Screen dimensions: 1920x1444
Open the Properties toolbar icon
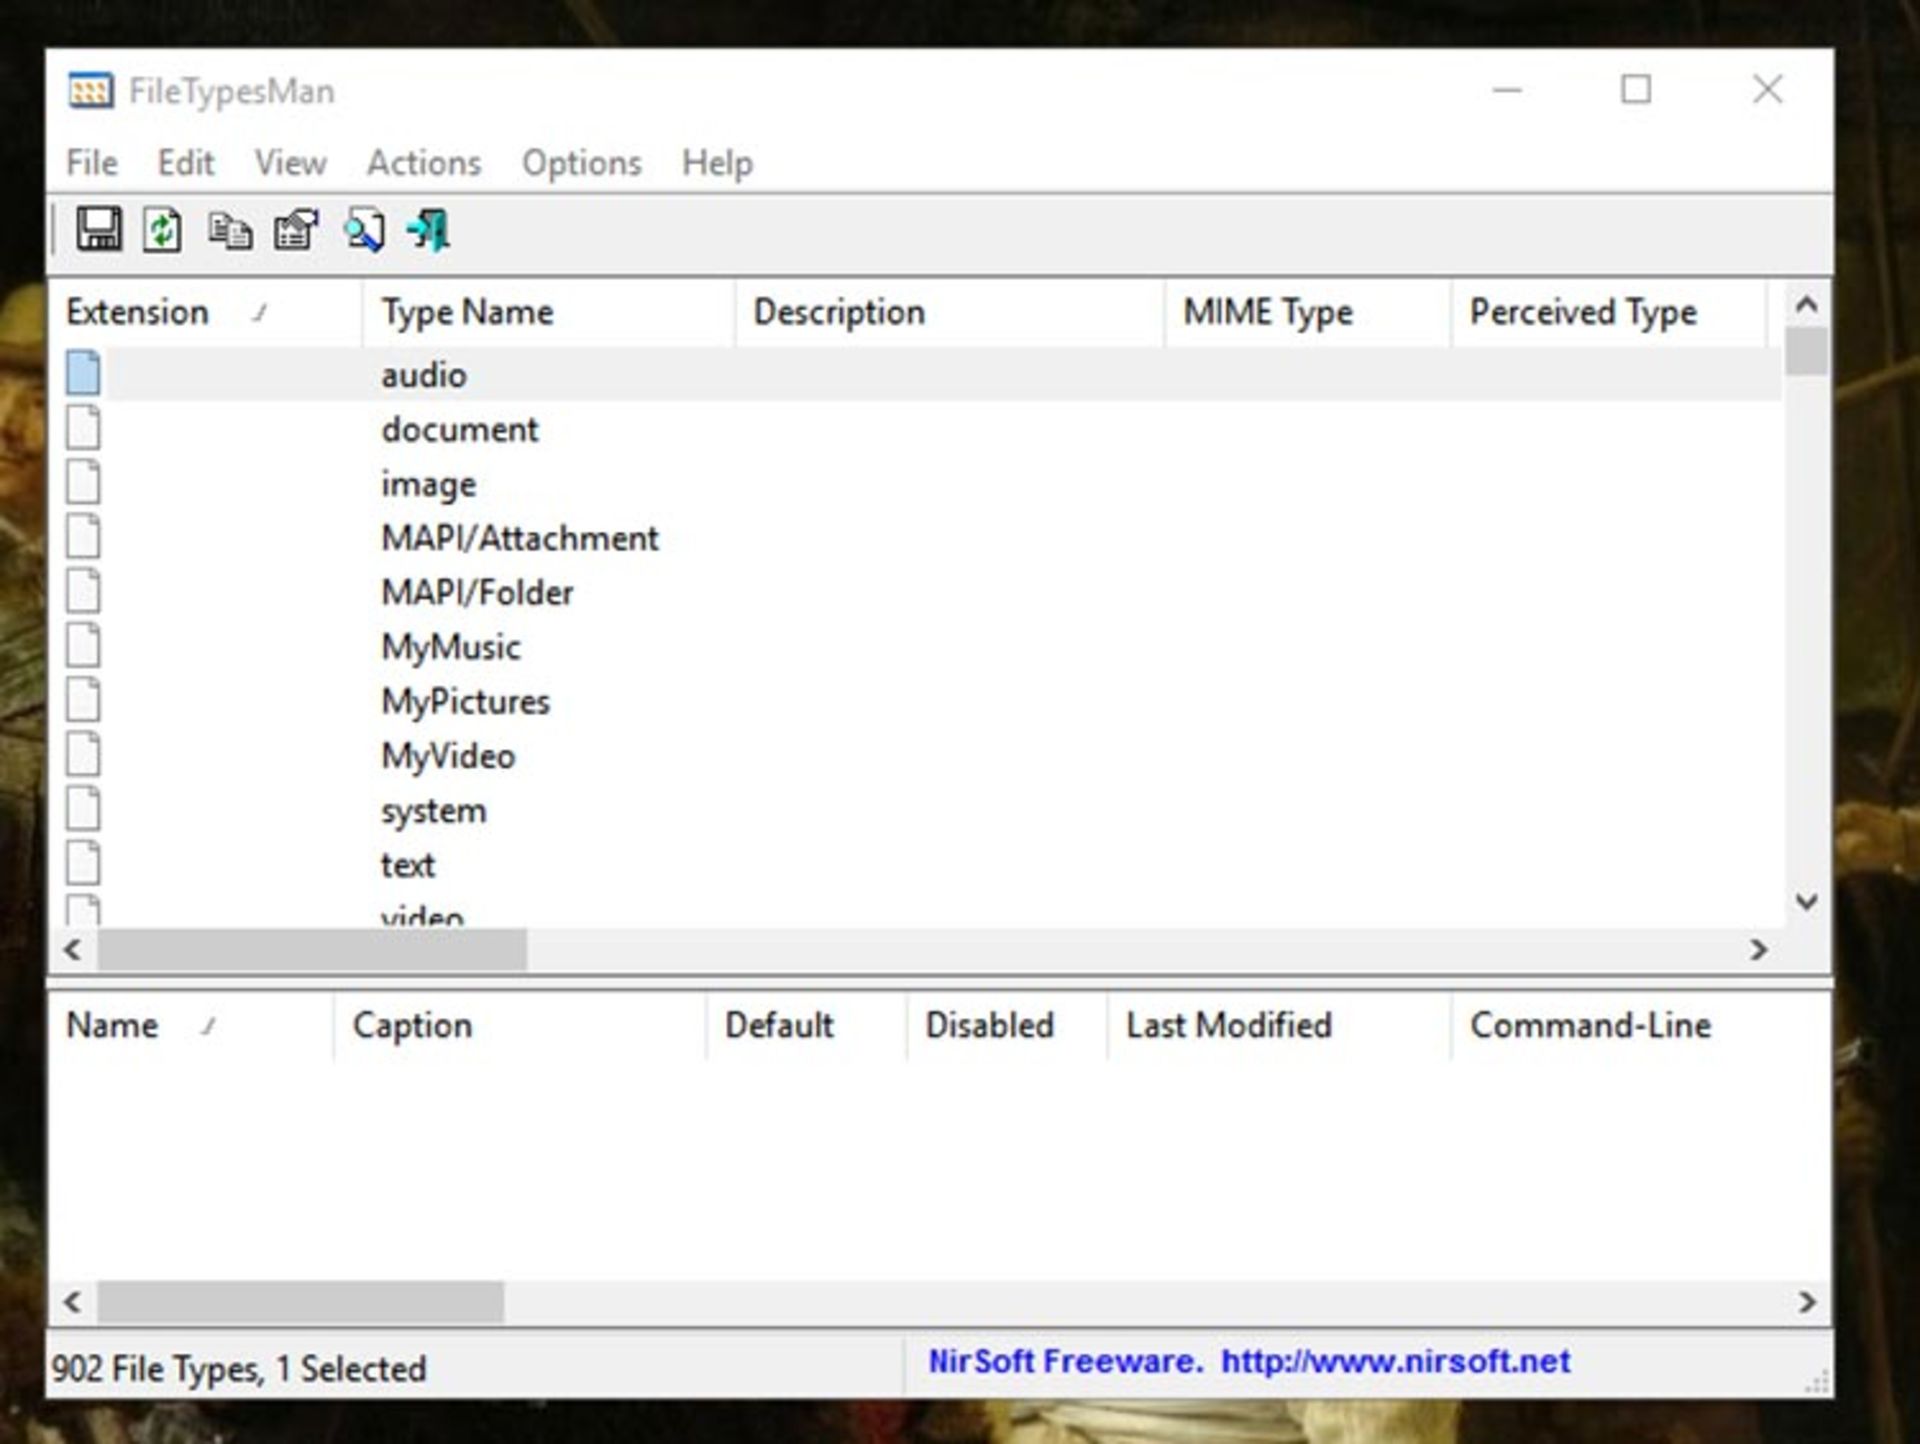(296, 230)
